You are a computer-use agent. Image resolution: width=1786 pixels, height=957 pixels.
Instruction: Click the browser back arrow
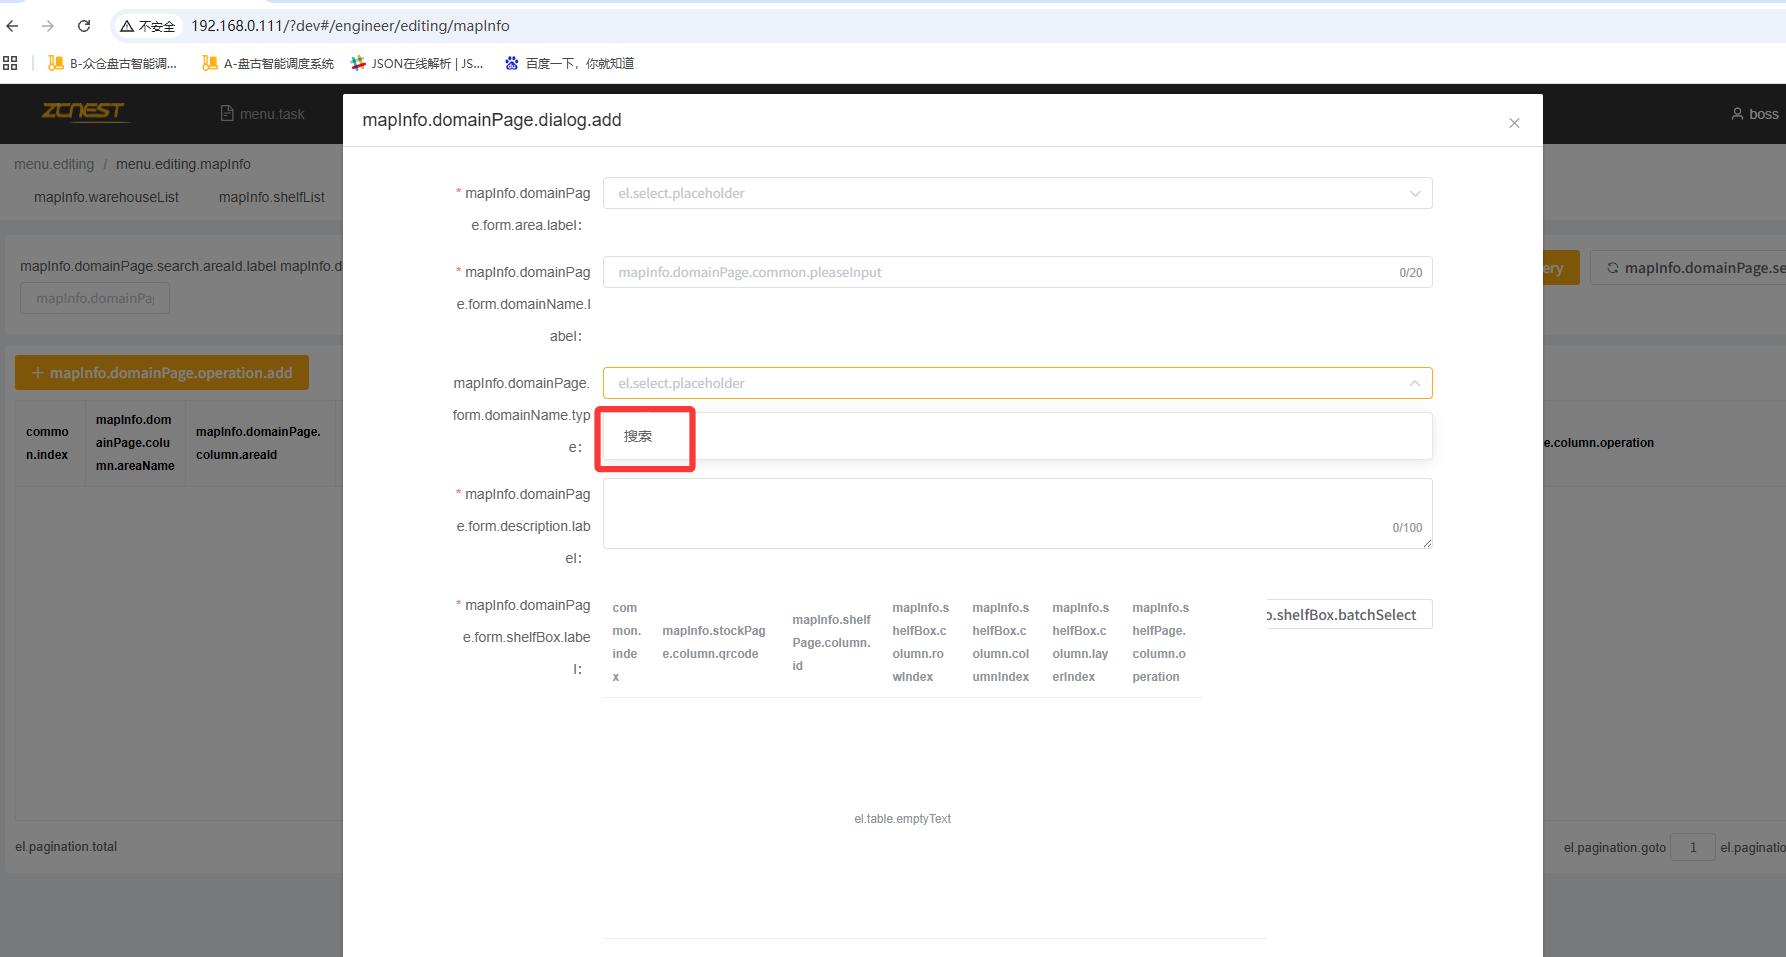tap(13, 26)
